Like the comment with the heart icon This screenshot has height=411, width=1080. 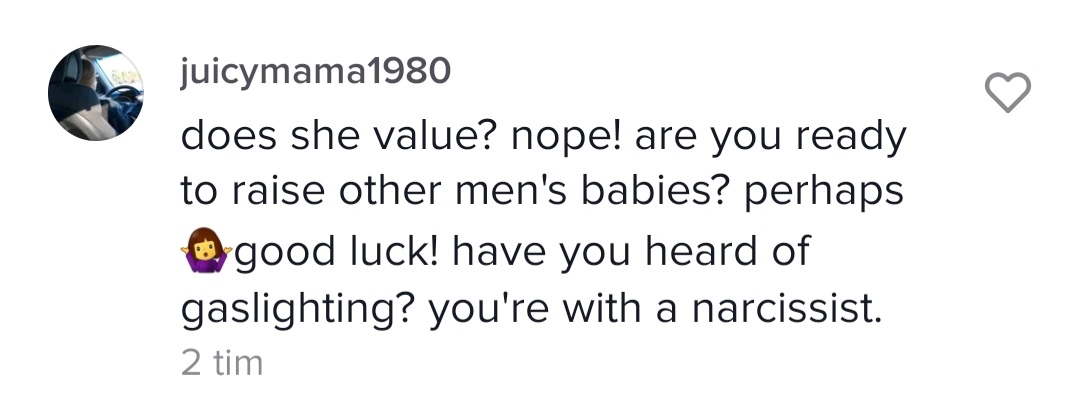[x=1008, y=92]
